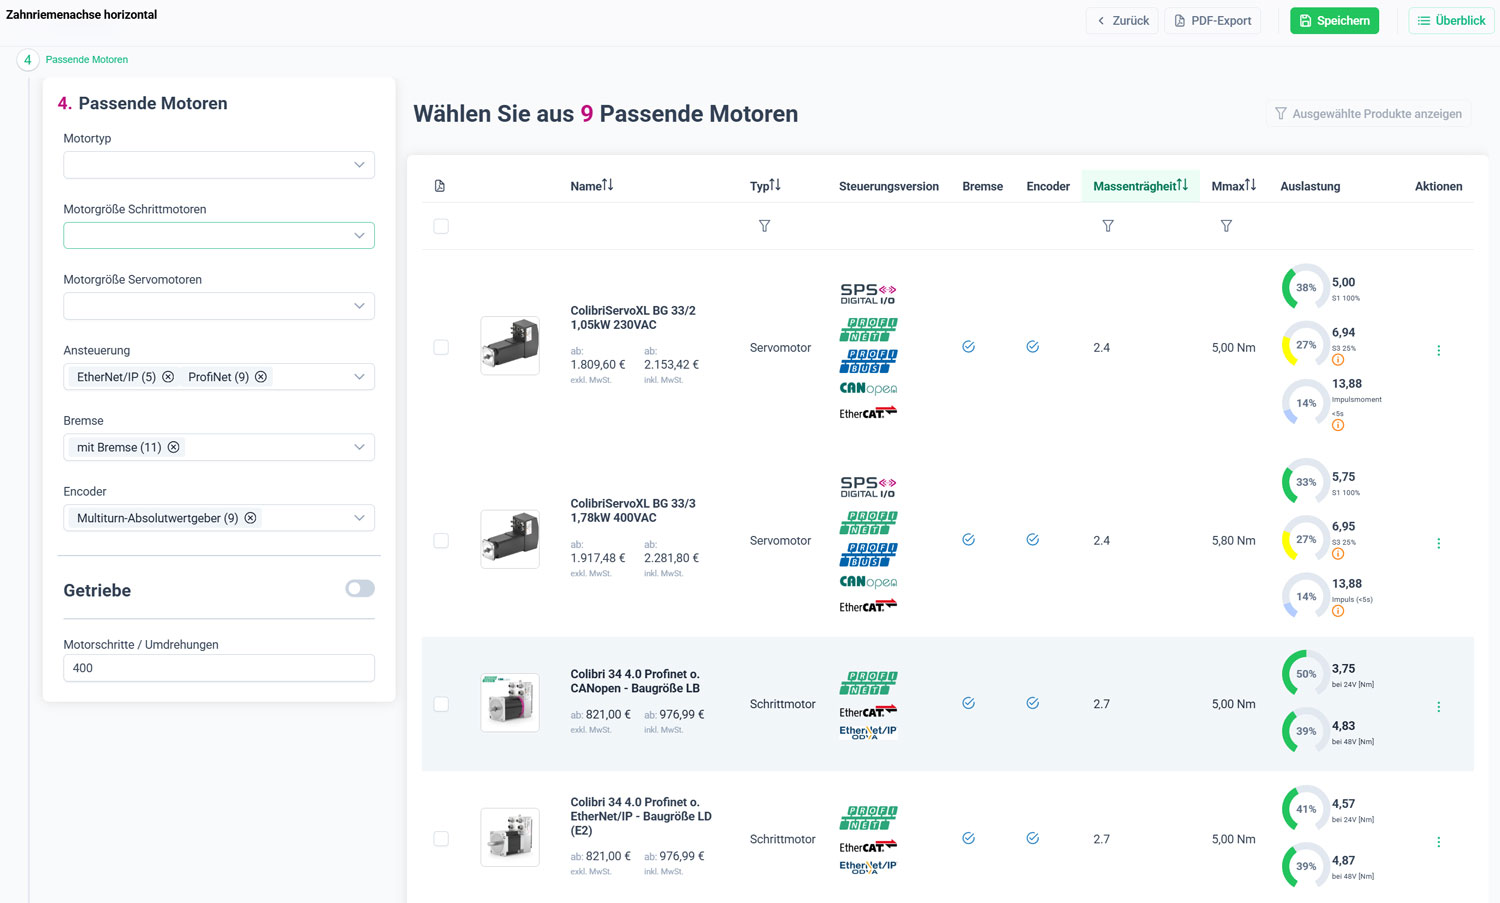Open the Mmax column filter
The width and height of the screenshot is (1500, 903).
pyautogui.click(x=1226, y=226)
